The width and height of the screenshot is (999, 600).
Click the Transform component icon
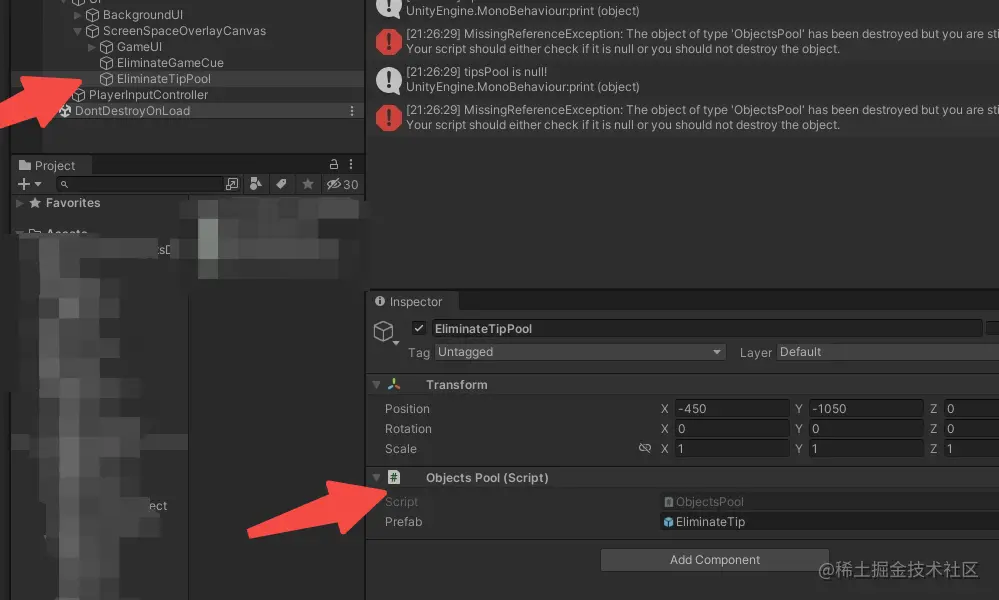pos(394,384)
